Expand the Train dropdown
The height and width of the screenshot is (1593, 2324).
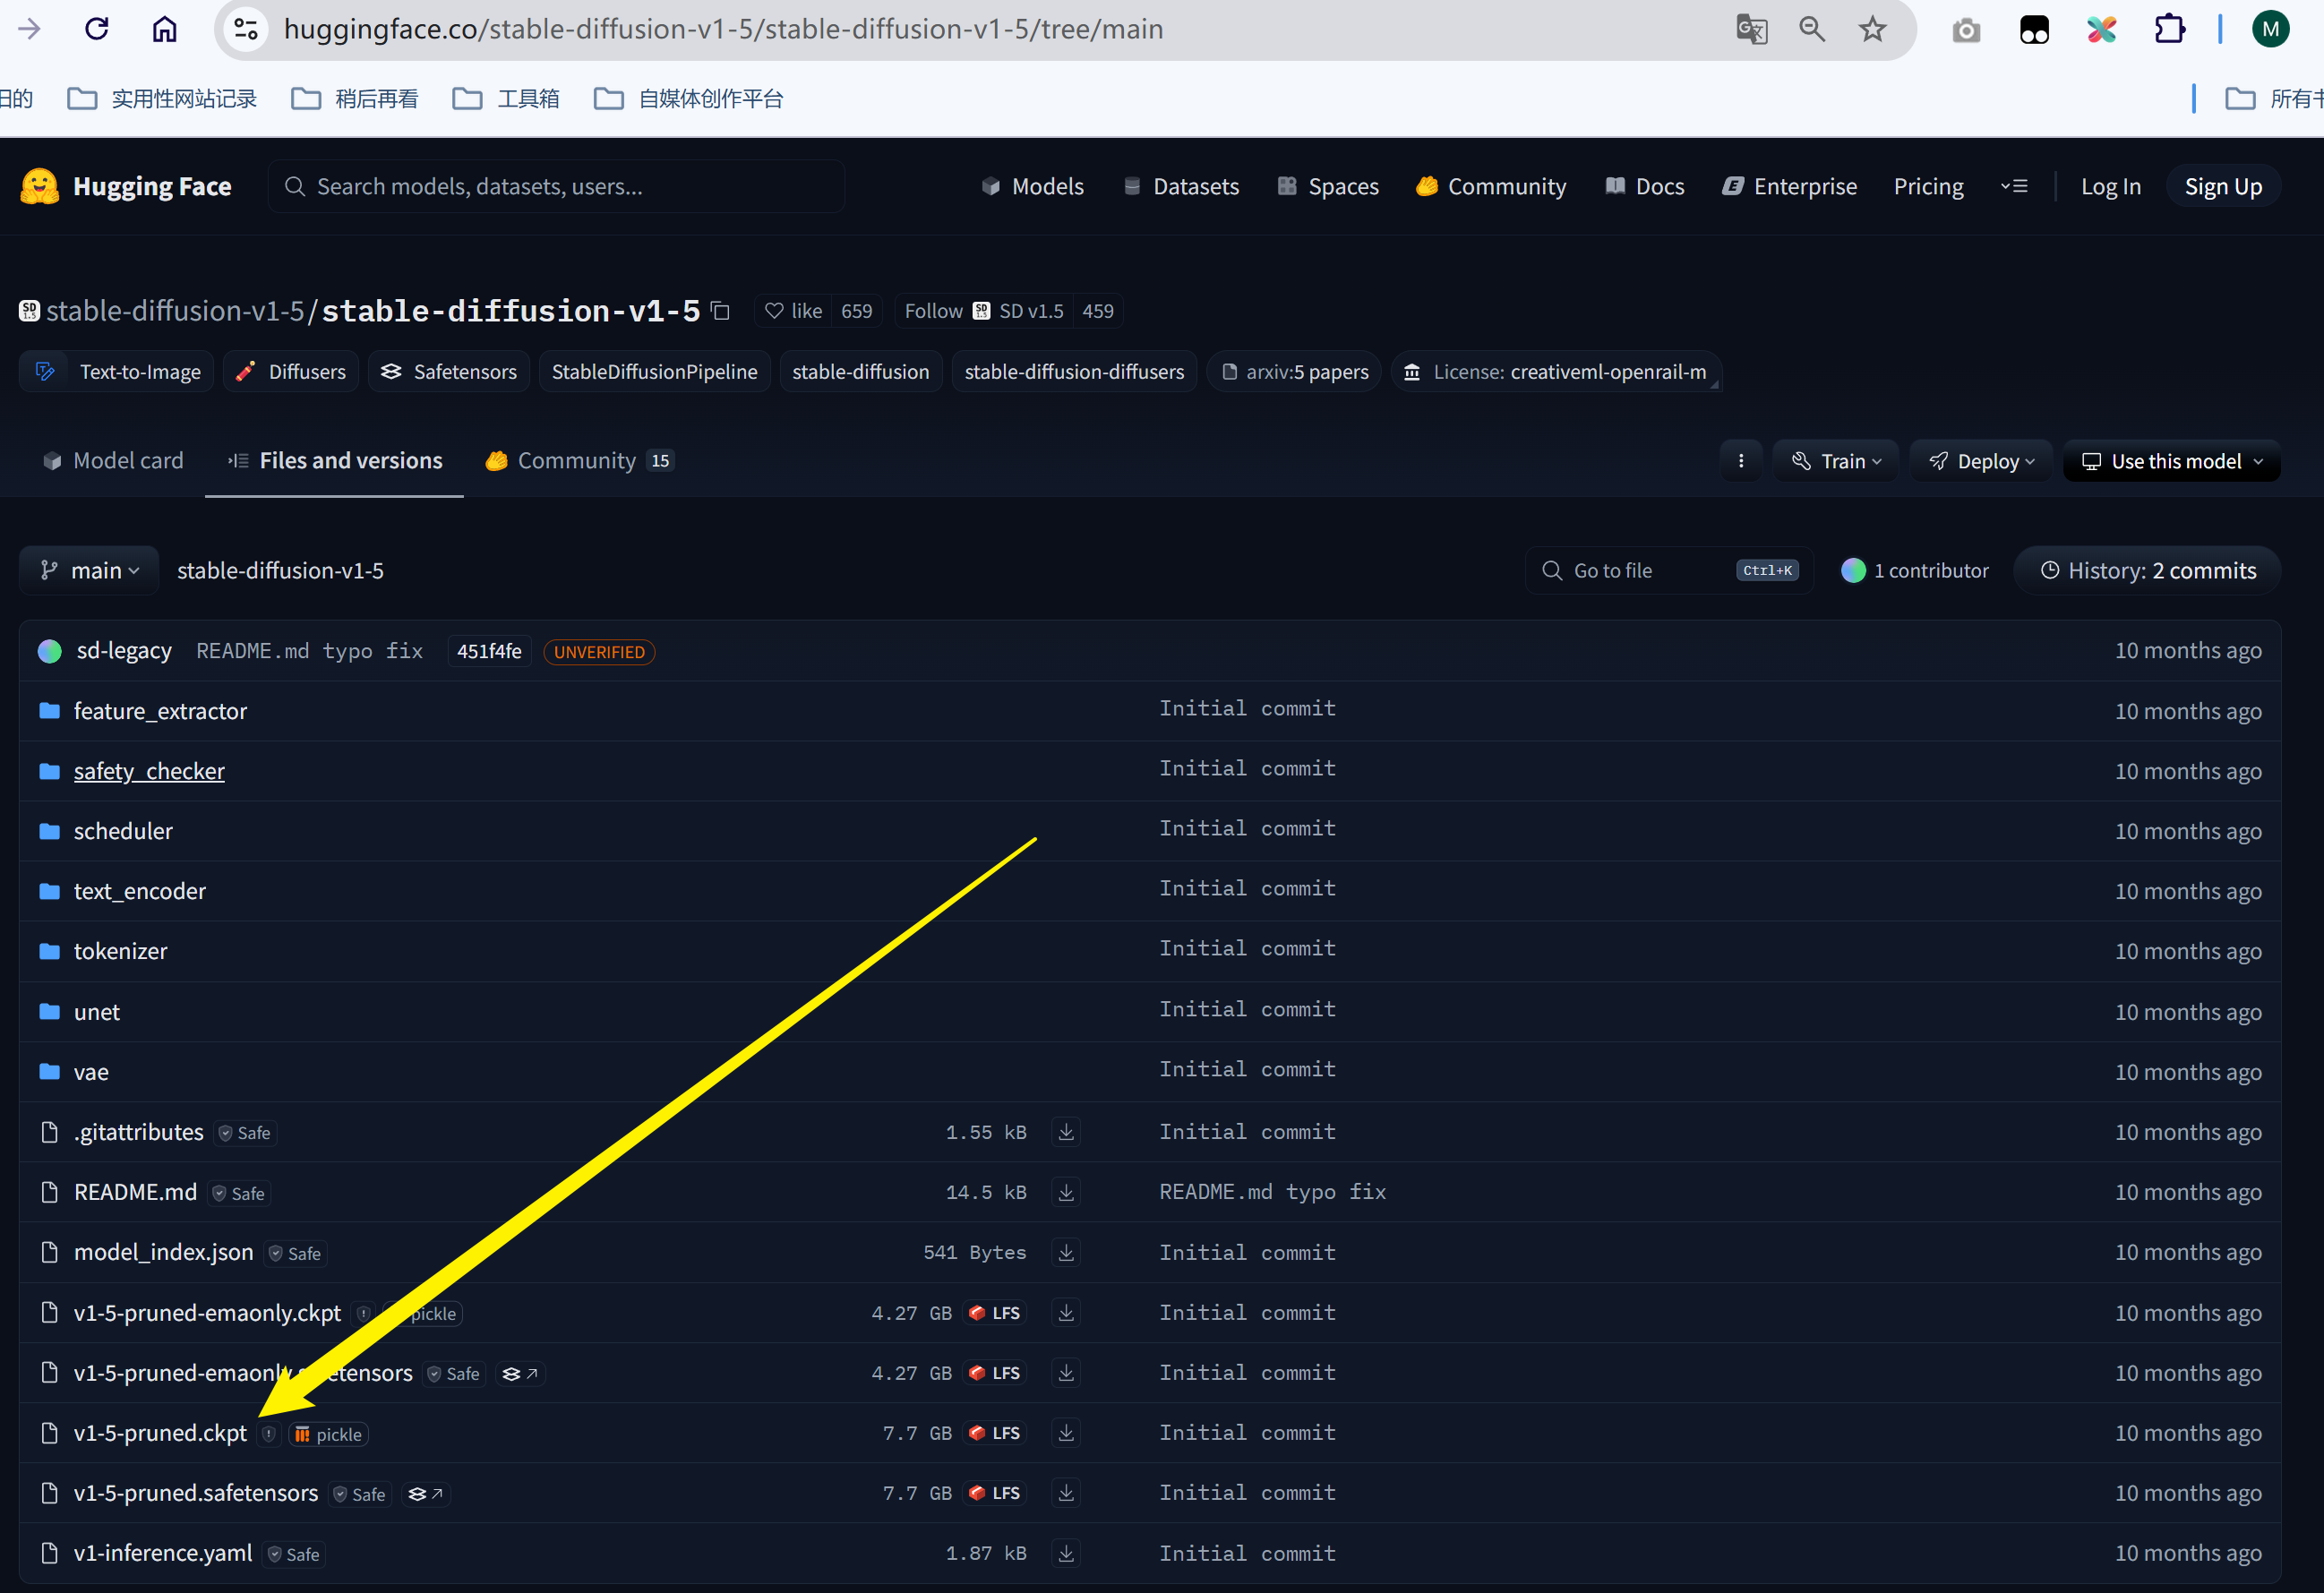(x=1836, y=461)
